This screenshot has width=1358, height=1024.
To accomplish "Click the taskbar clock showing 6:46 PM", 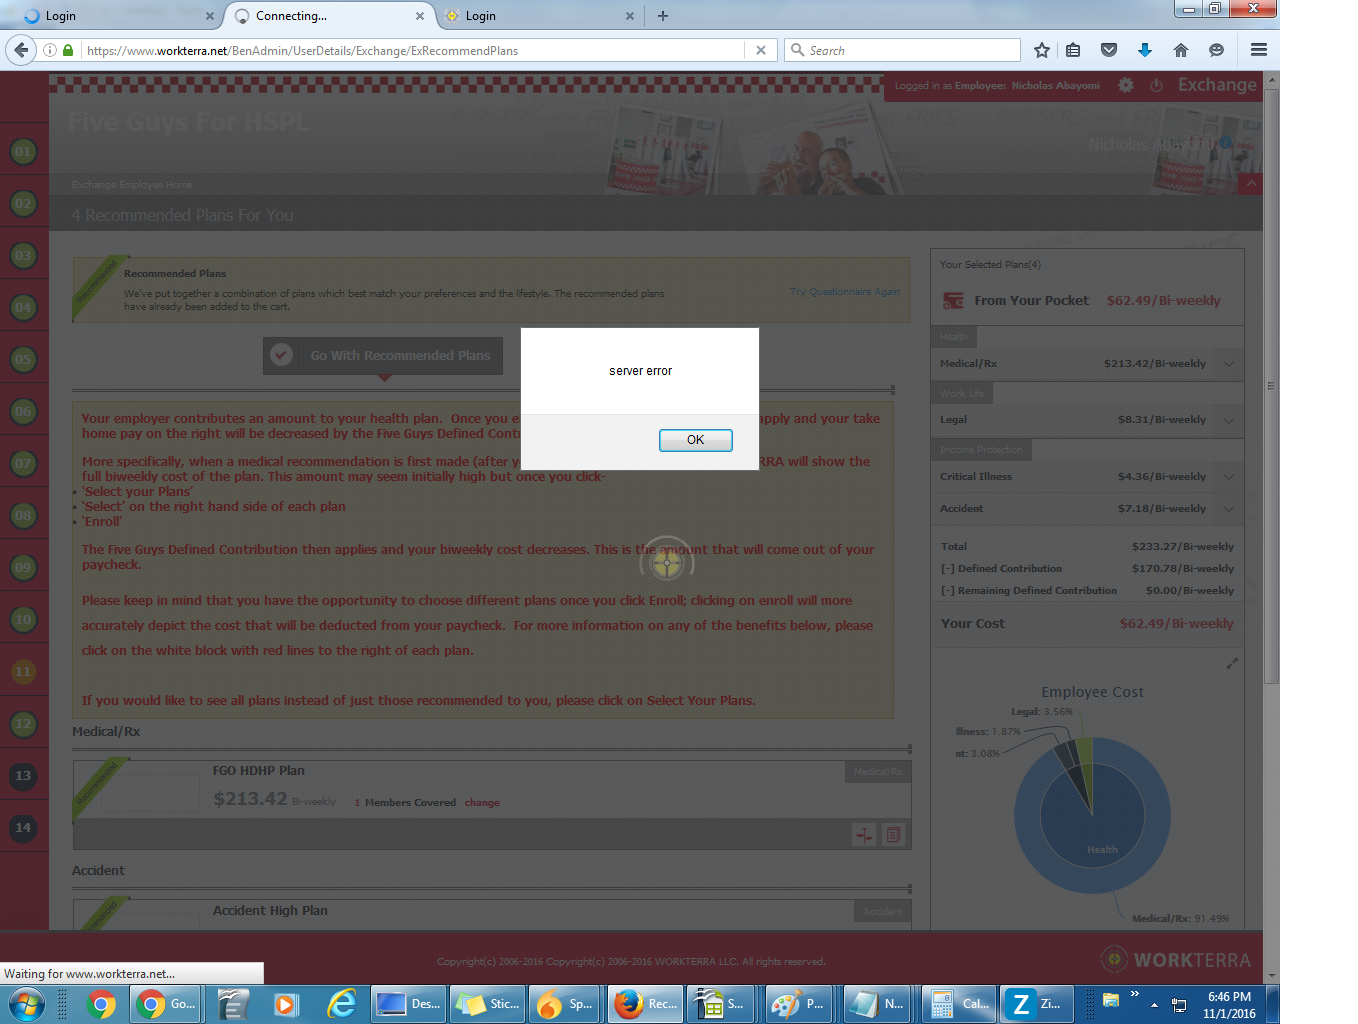I will click(1229, 1005).
